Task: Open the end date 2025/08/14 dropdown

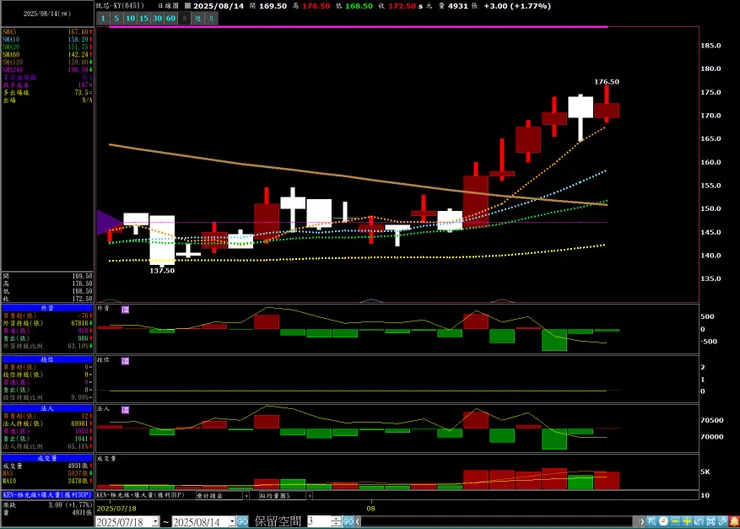Action: pyautogui.click(x=232, y=521)
